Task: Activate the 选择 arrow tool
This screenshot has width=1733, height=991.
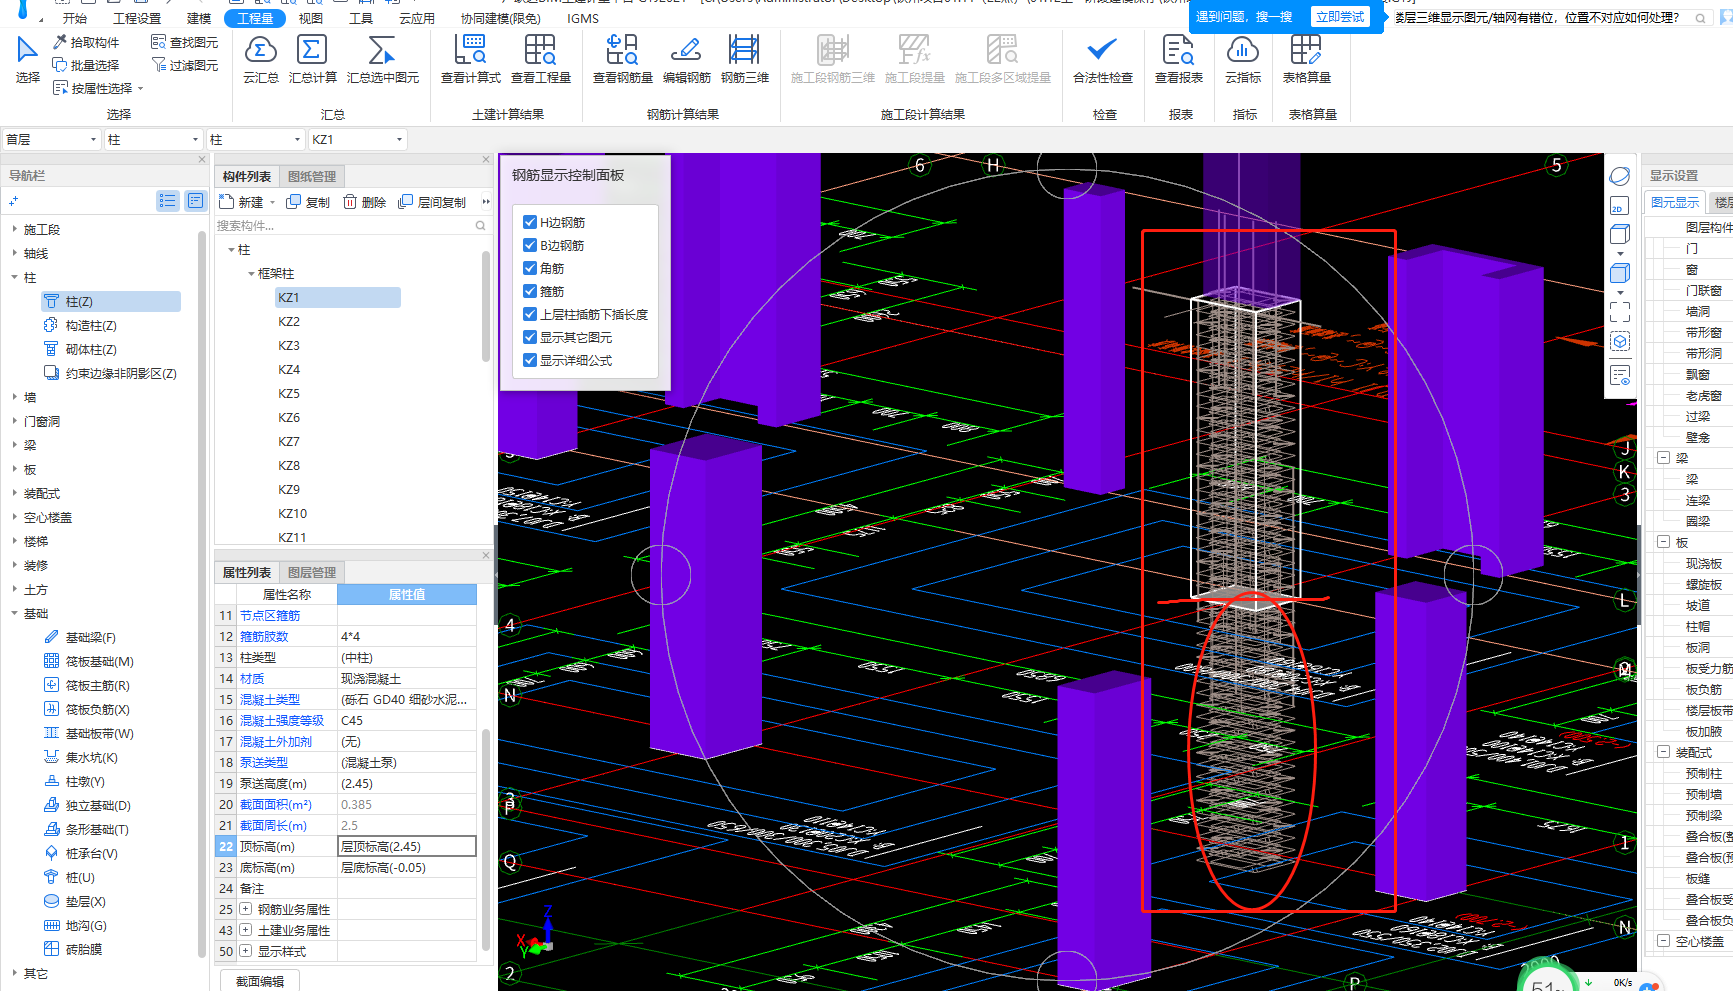Action: click(27, 59)
